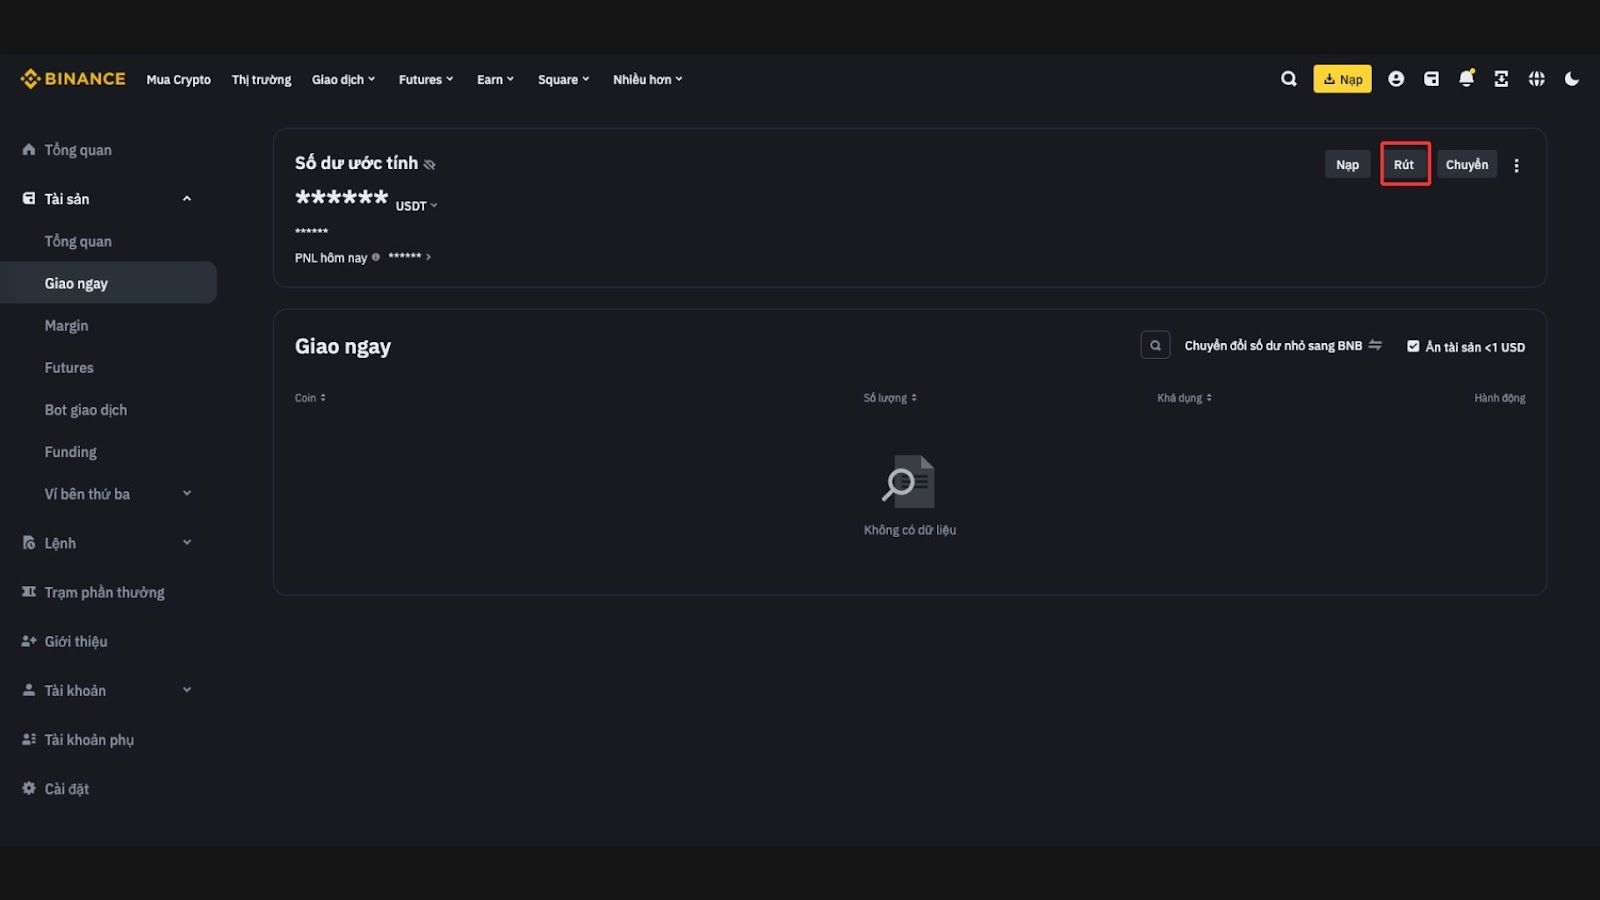Screen dimensions: 1600x900
Task: Expand the Giao dịch menu
Action: (x=343, y=79)
